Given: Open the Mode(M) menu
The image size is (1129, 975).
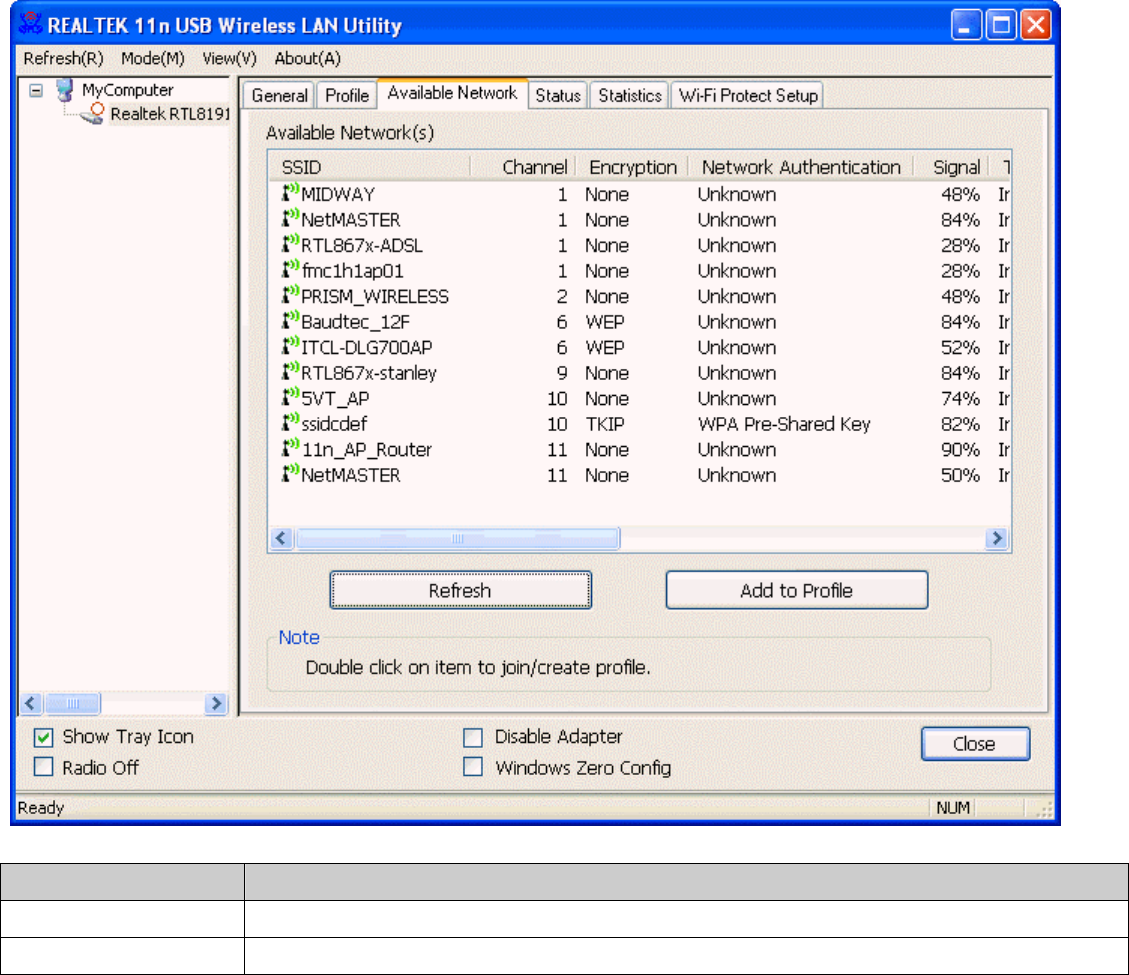Looking at the screenshot, I should (153, 58).
